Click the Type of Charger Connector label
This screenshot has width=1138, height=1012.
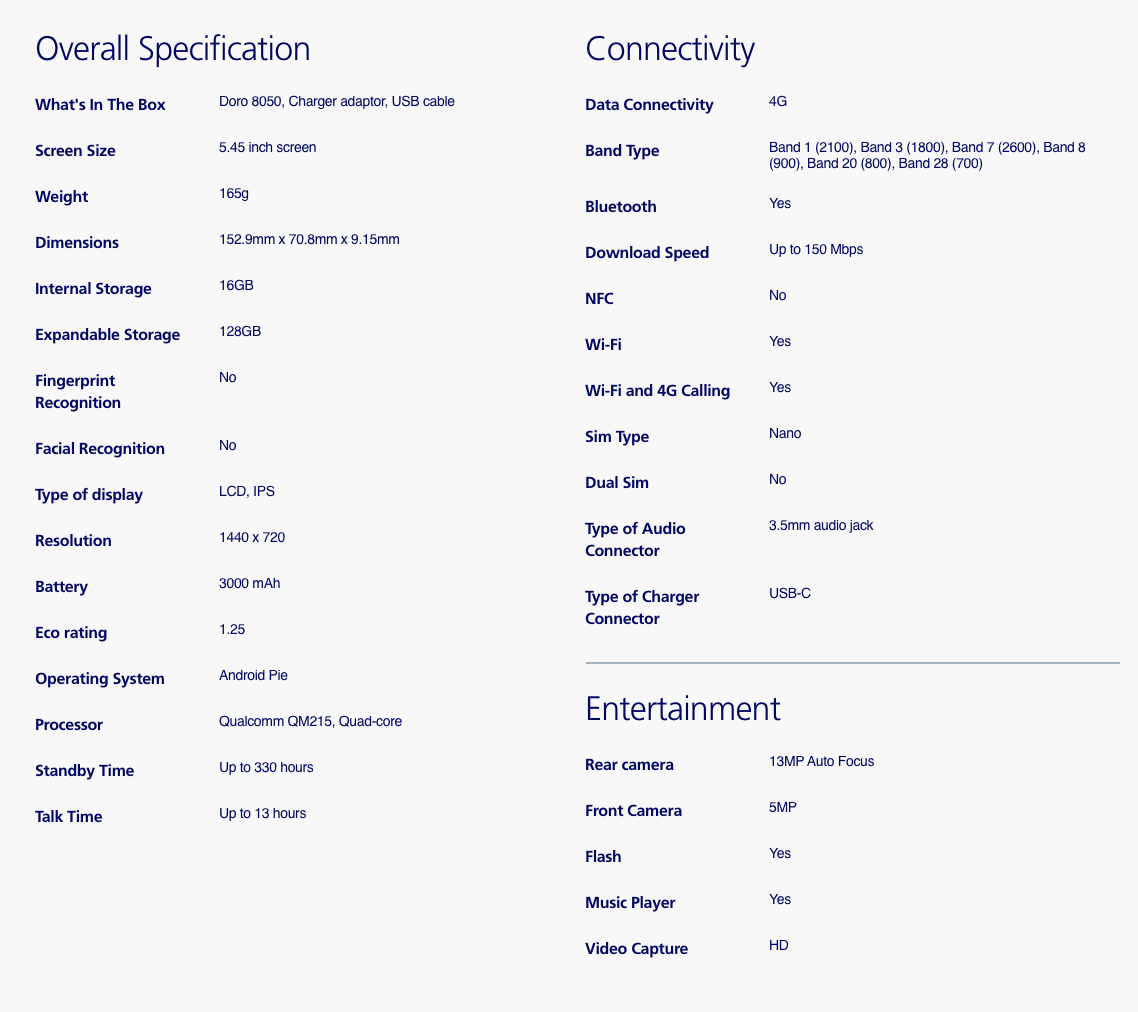click(x=641, y=608)
